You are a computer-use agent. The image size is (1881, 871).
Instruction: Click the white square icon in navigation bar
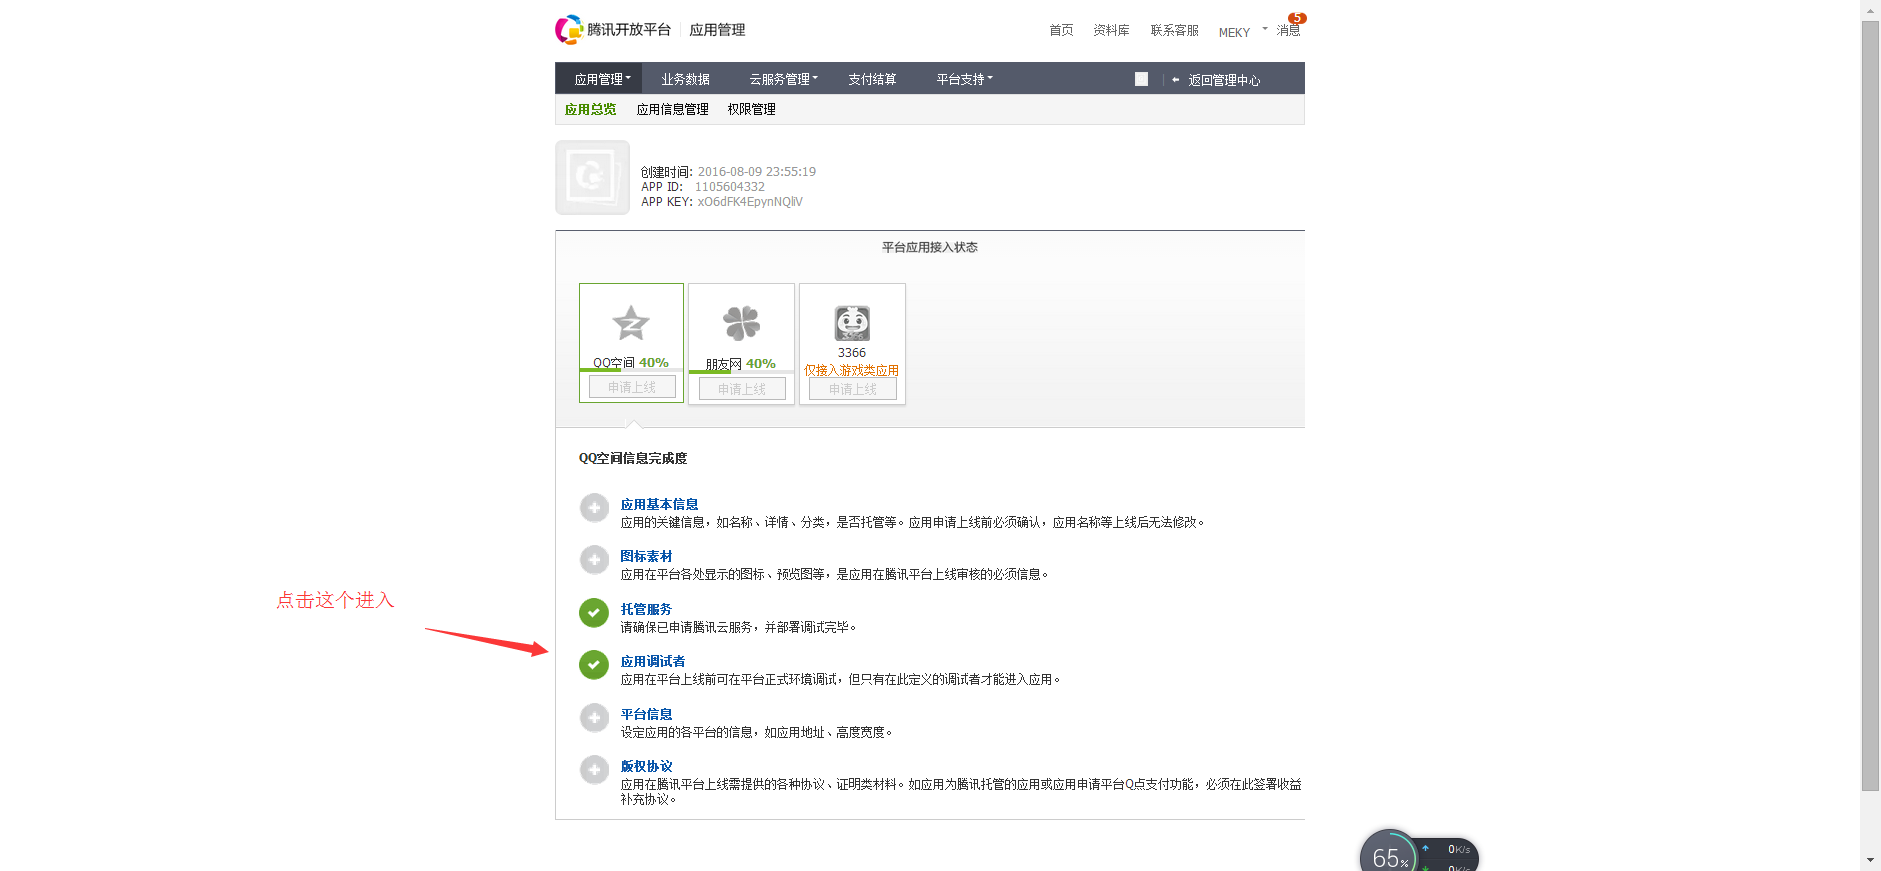pos(1141,79)
